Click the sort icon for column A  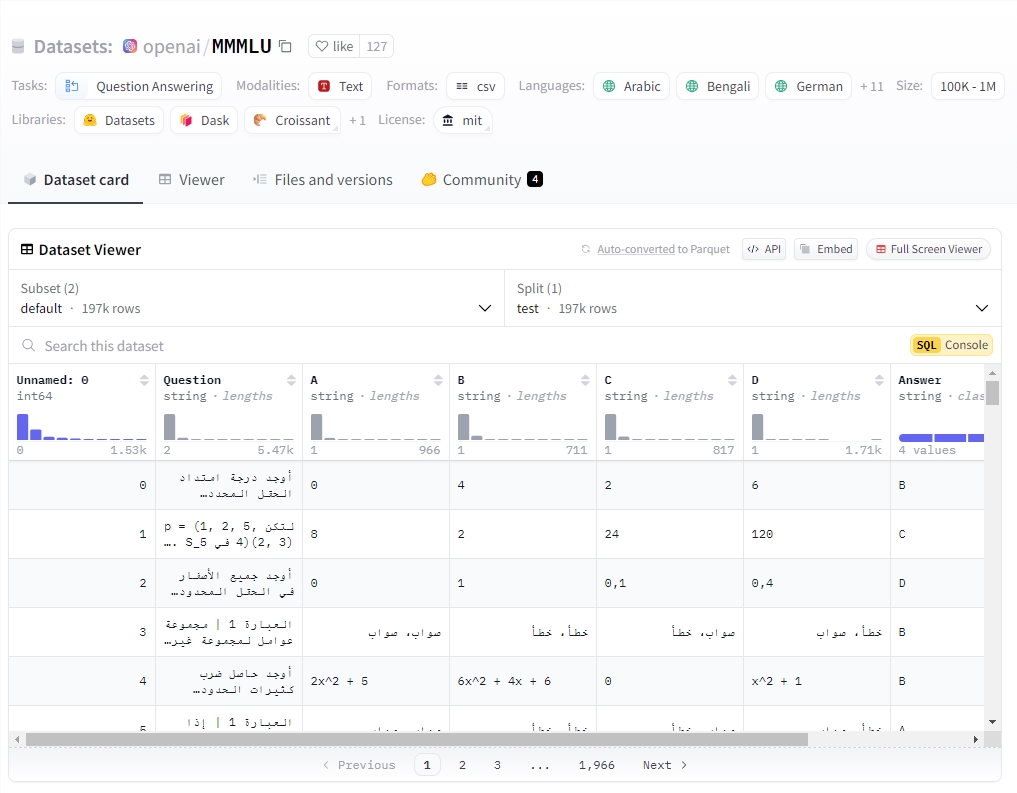click(438, 380)
